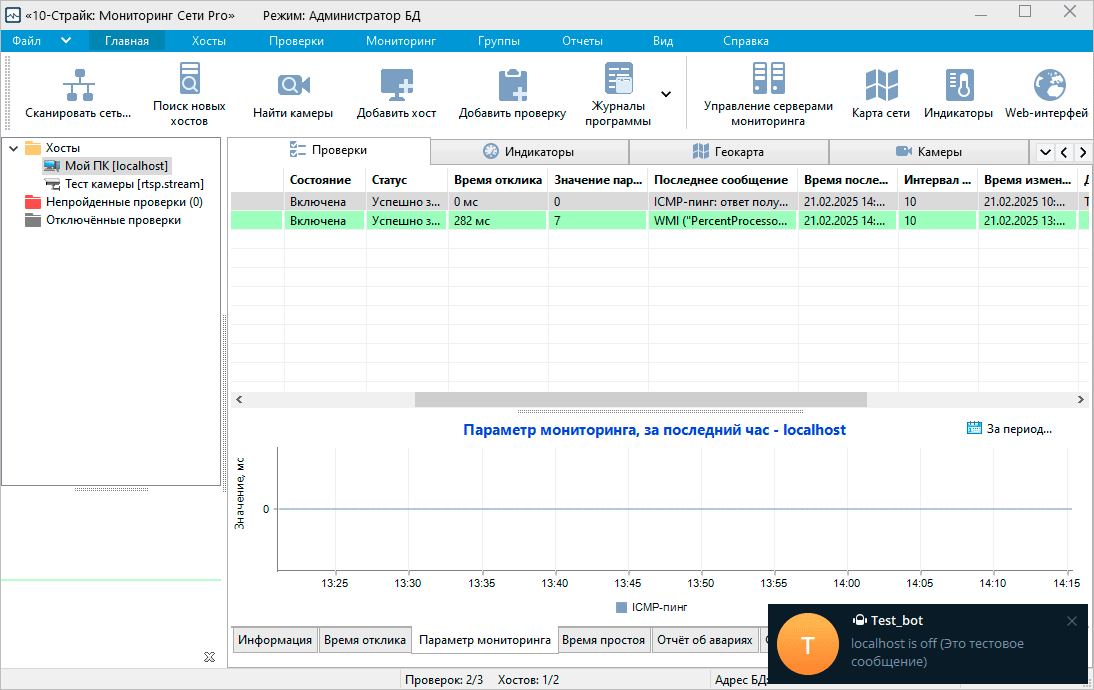Open the Web interface globe icon
Screen dimensions: 1094x690
pyautogui.click(x=1049, y=85)
